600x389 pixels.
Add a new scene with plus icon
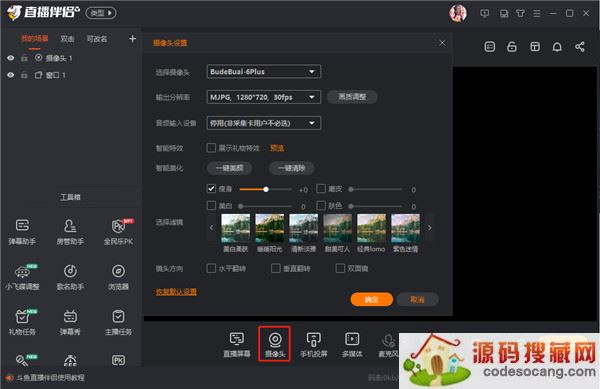pyautogui.click(x=132, y=39)
